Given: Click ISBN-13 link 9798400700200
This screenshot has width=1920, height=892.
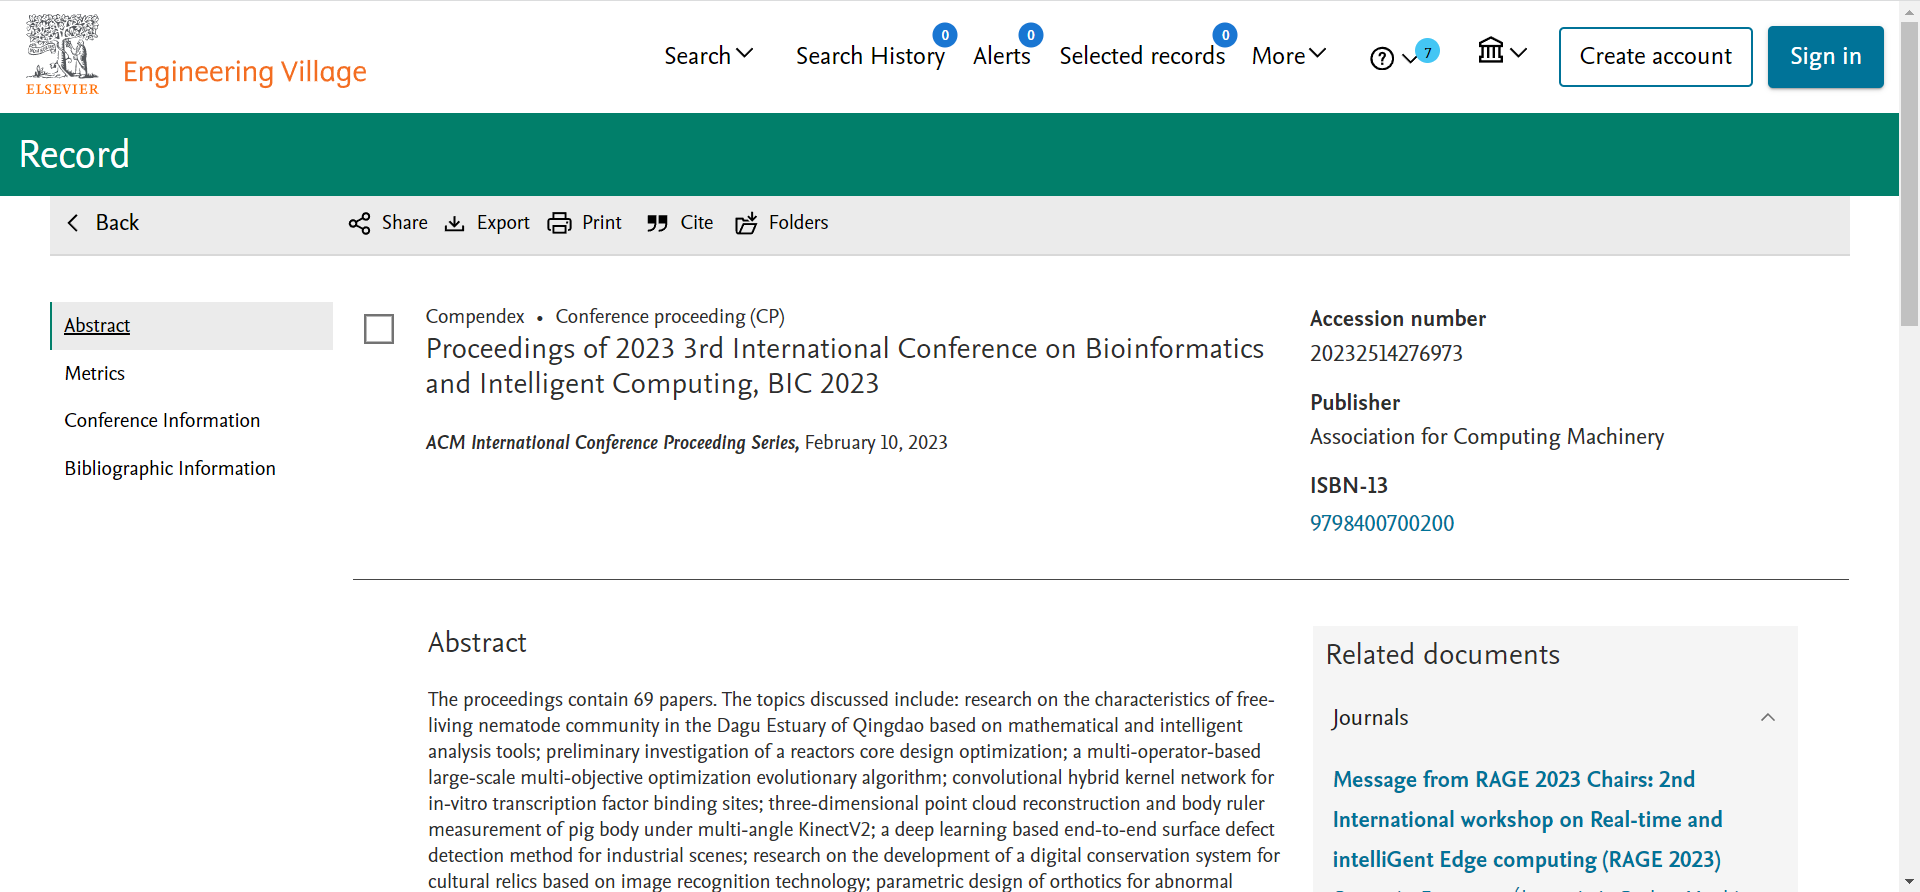Looking at the screenshot, I should pyautogui.click(x=1382, y=524).
